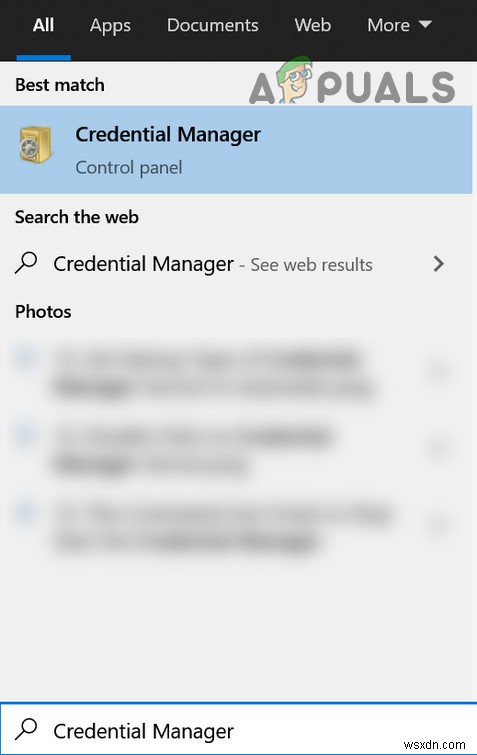Select the All tab
477x755 pixels.
coord(43,25)
